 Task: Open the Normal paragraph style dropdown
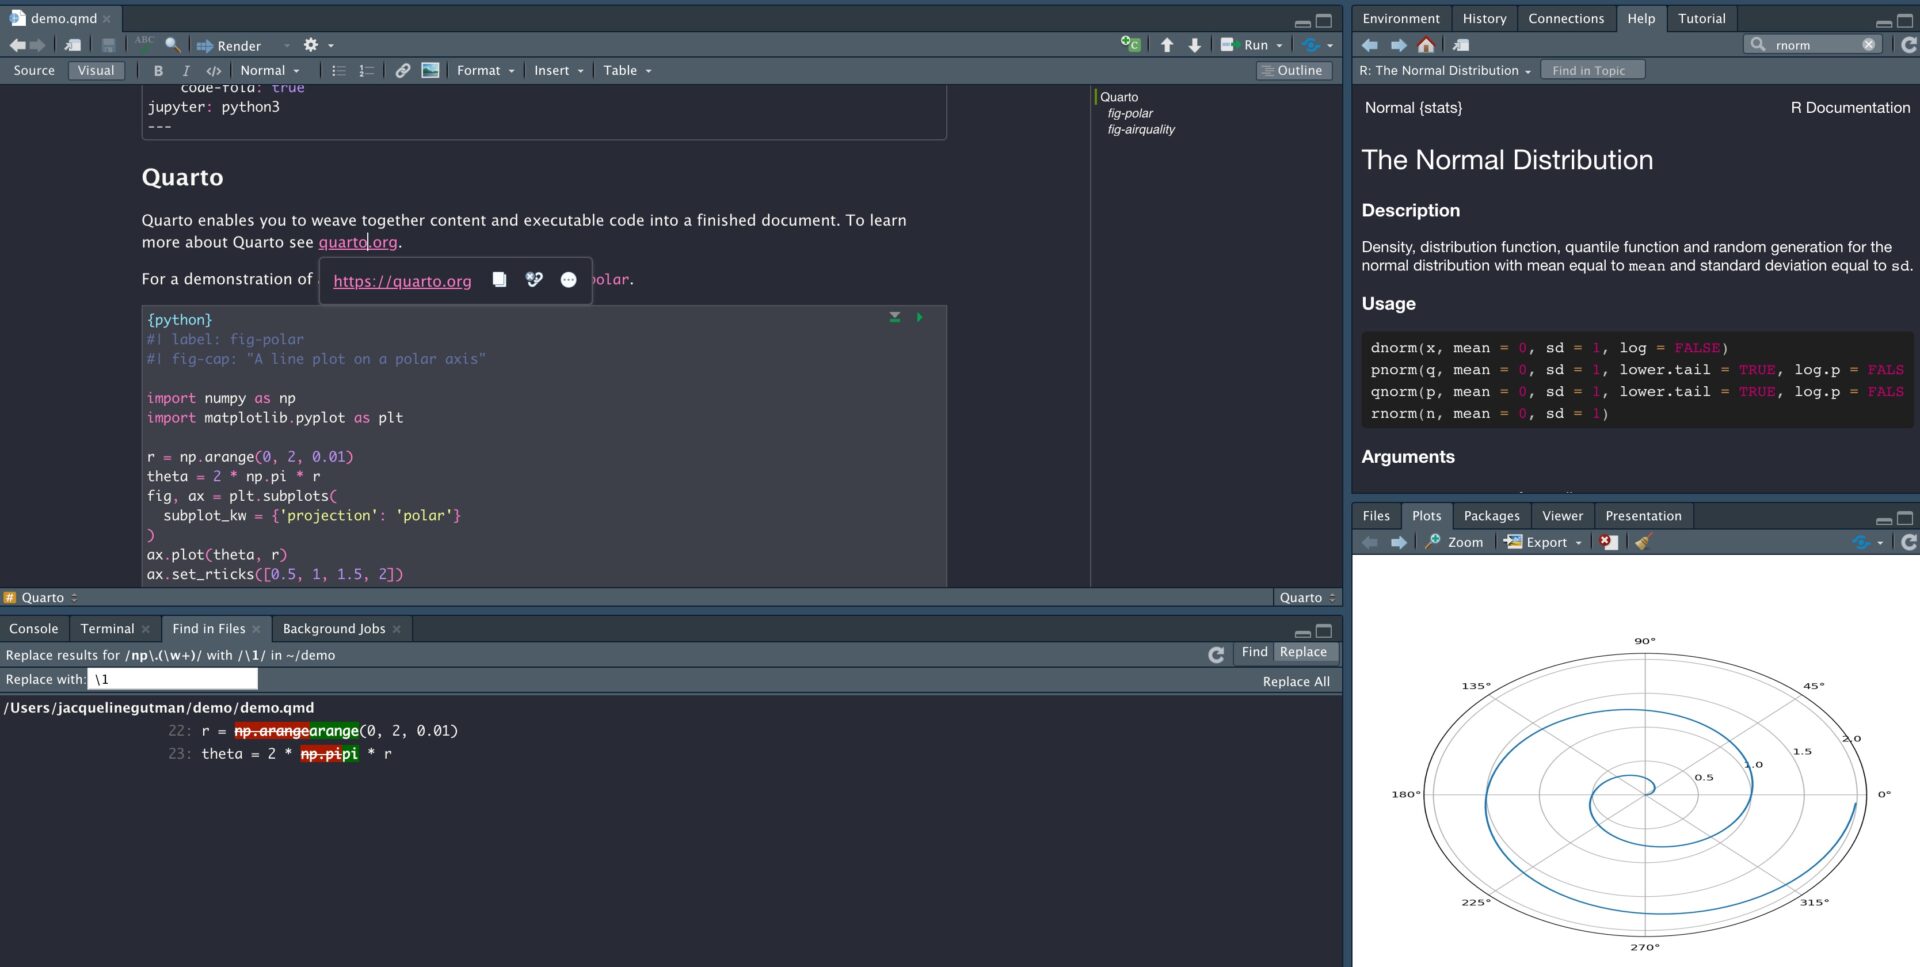pyautogui.click(x=269, y=71)
